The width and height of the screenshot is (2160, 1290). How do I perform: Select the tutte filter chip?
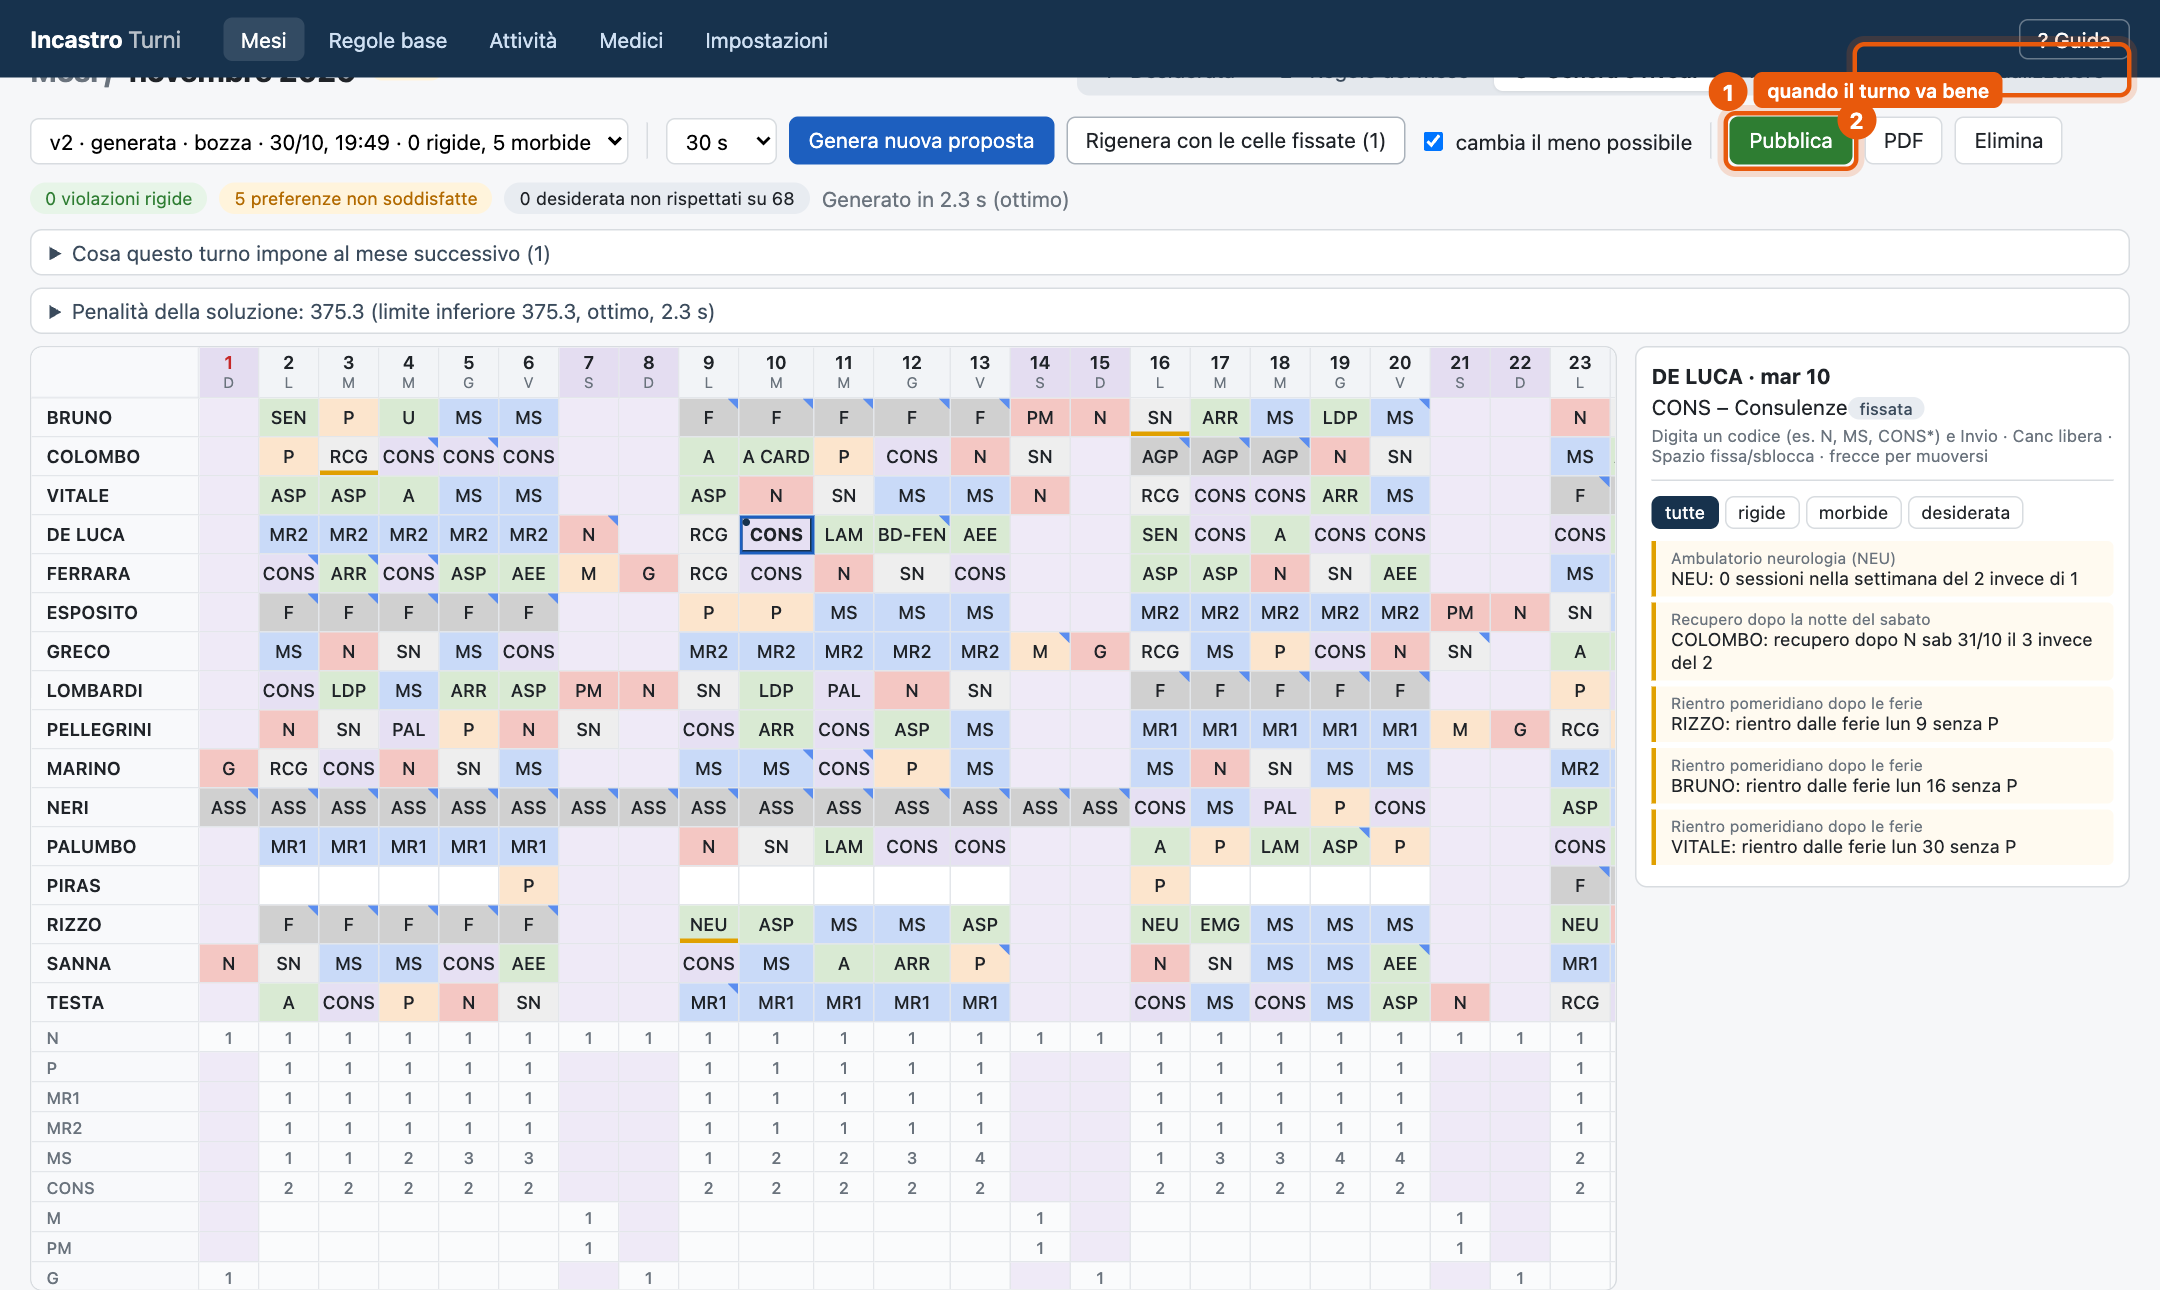[1684, 513]
